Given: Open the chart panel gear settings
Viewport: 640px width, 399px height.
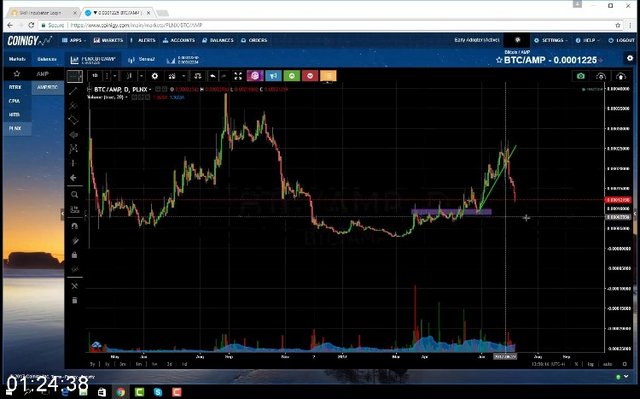Looking at the screenshot, I should point(630,58).
